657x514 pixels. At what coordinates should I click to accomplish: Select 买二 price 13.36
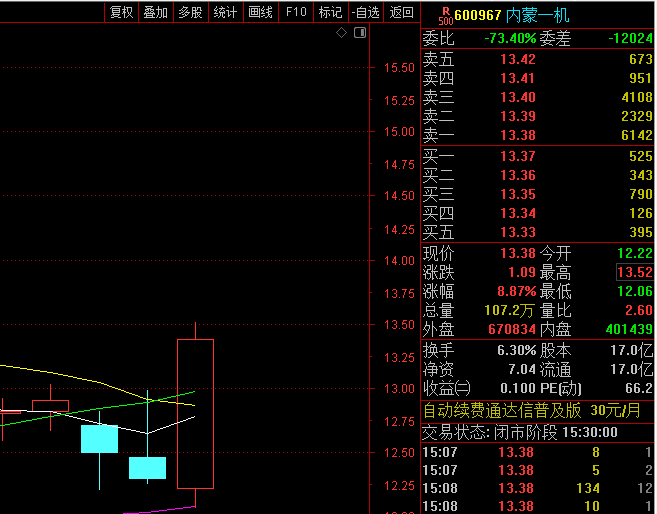[x=518, y=175]
